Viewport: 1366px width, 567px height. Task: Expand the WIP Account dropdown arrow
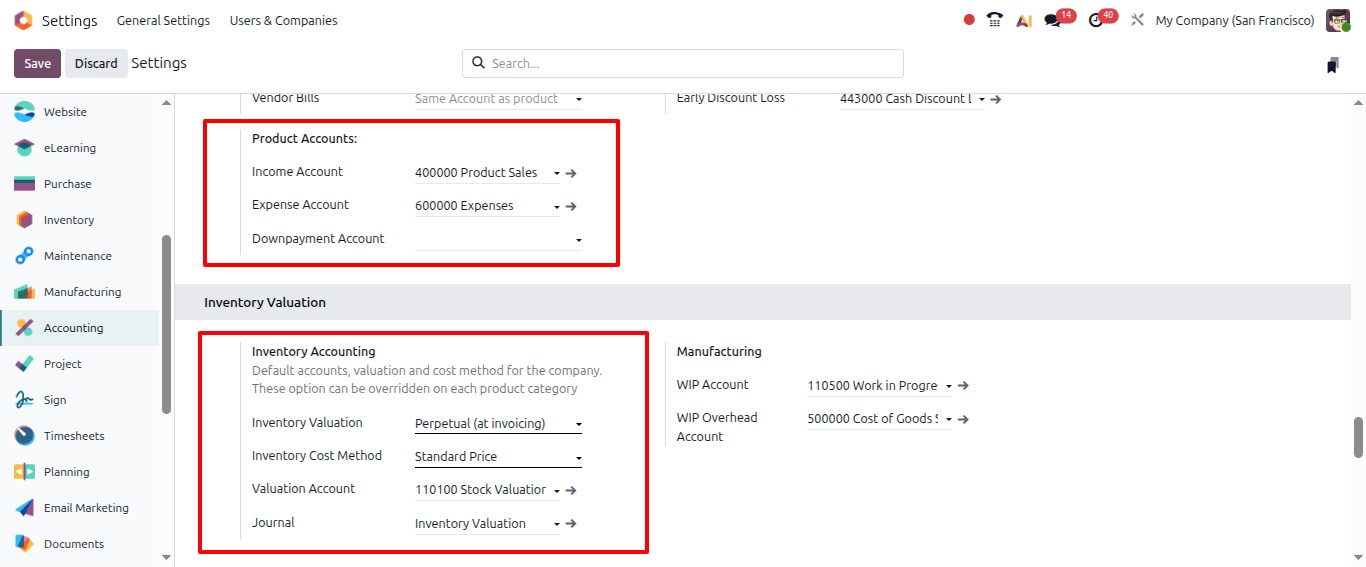949,386
